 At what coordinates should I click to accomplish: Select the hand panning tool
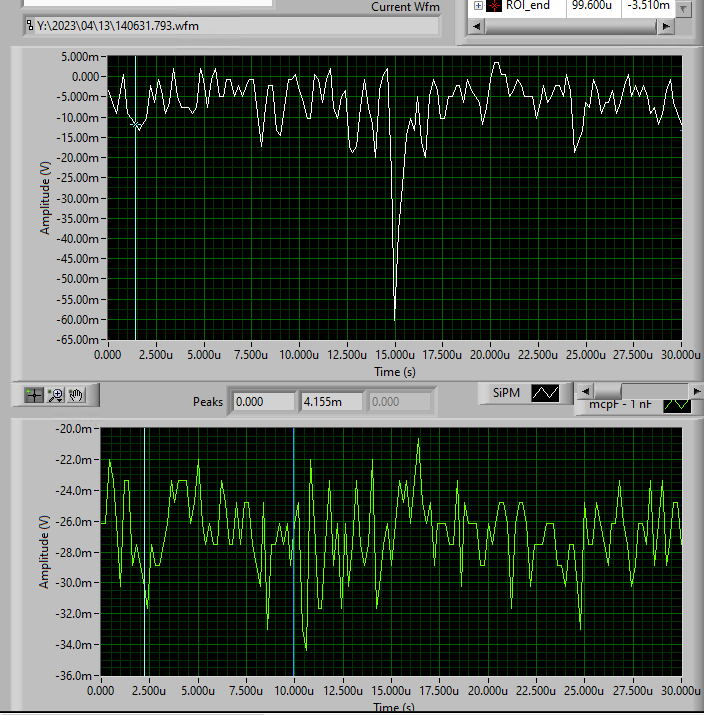(76, 395)
